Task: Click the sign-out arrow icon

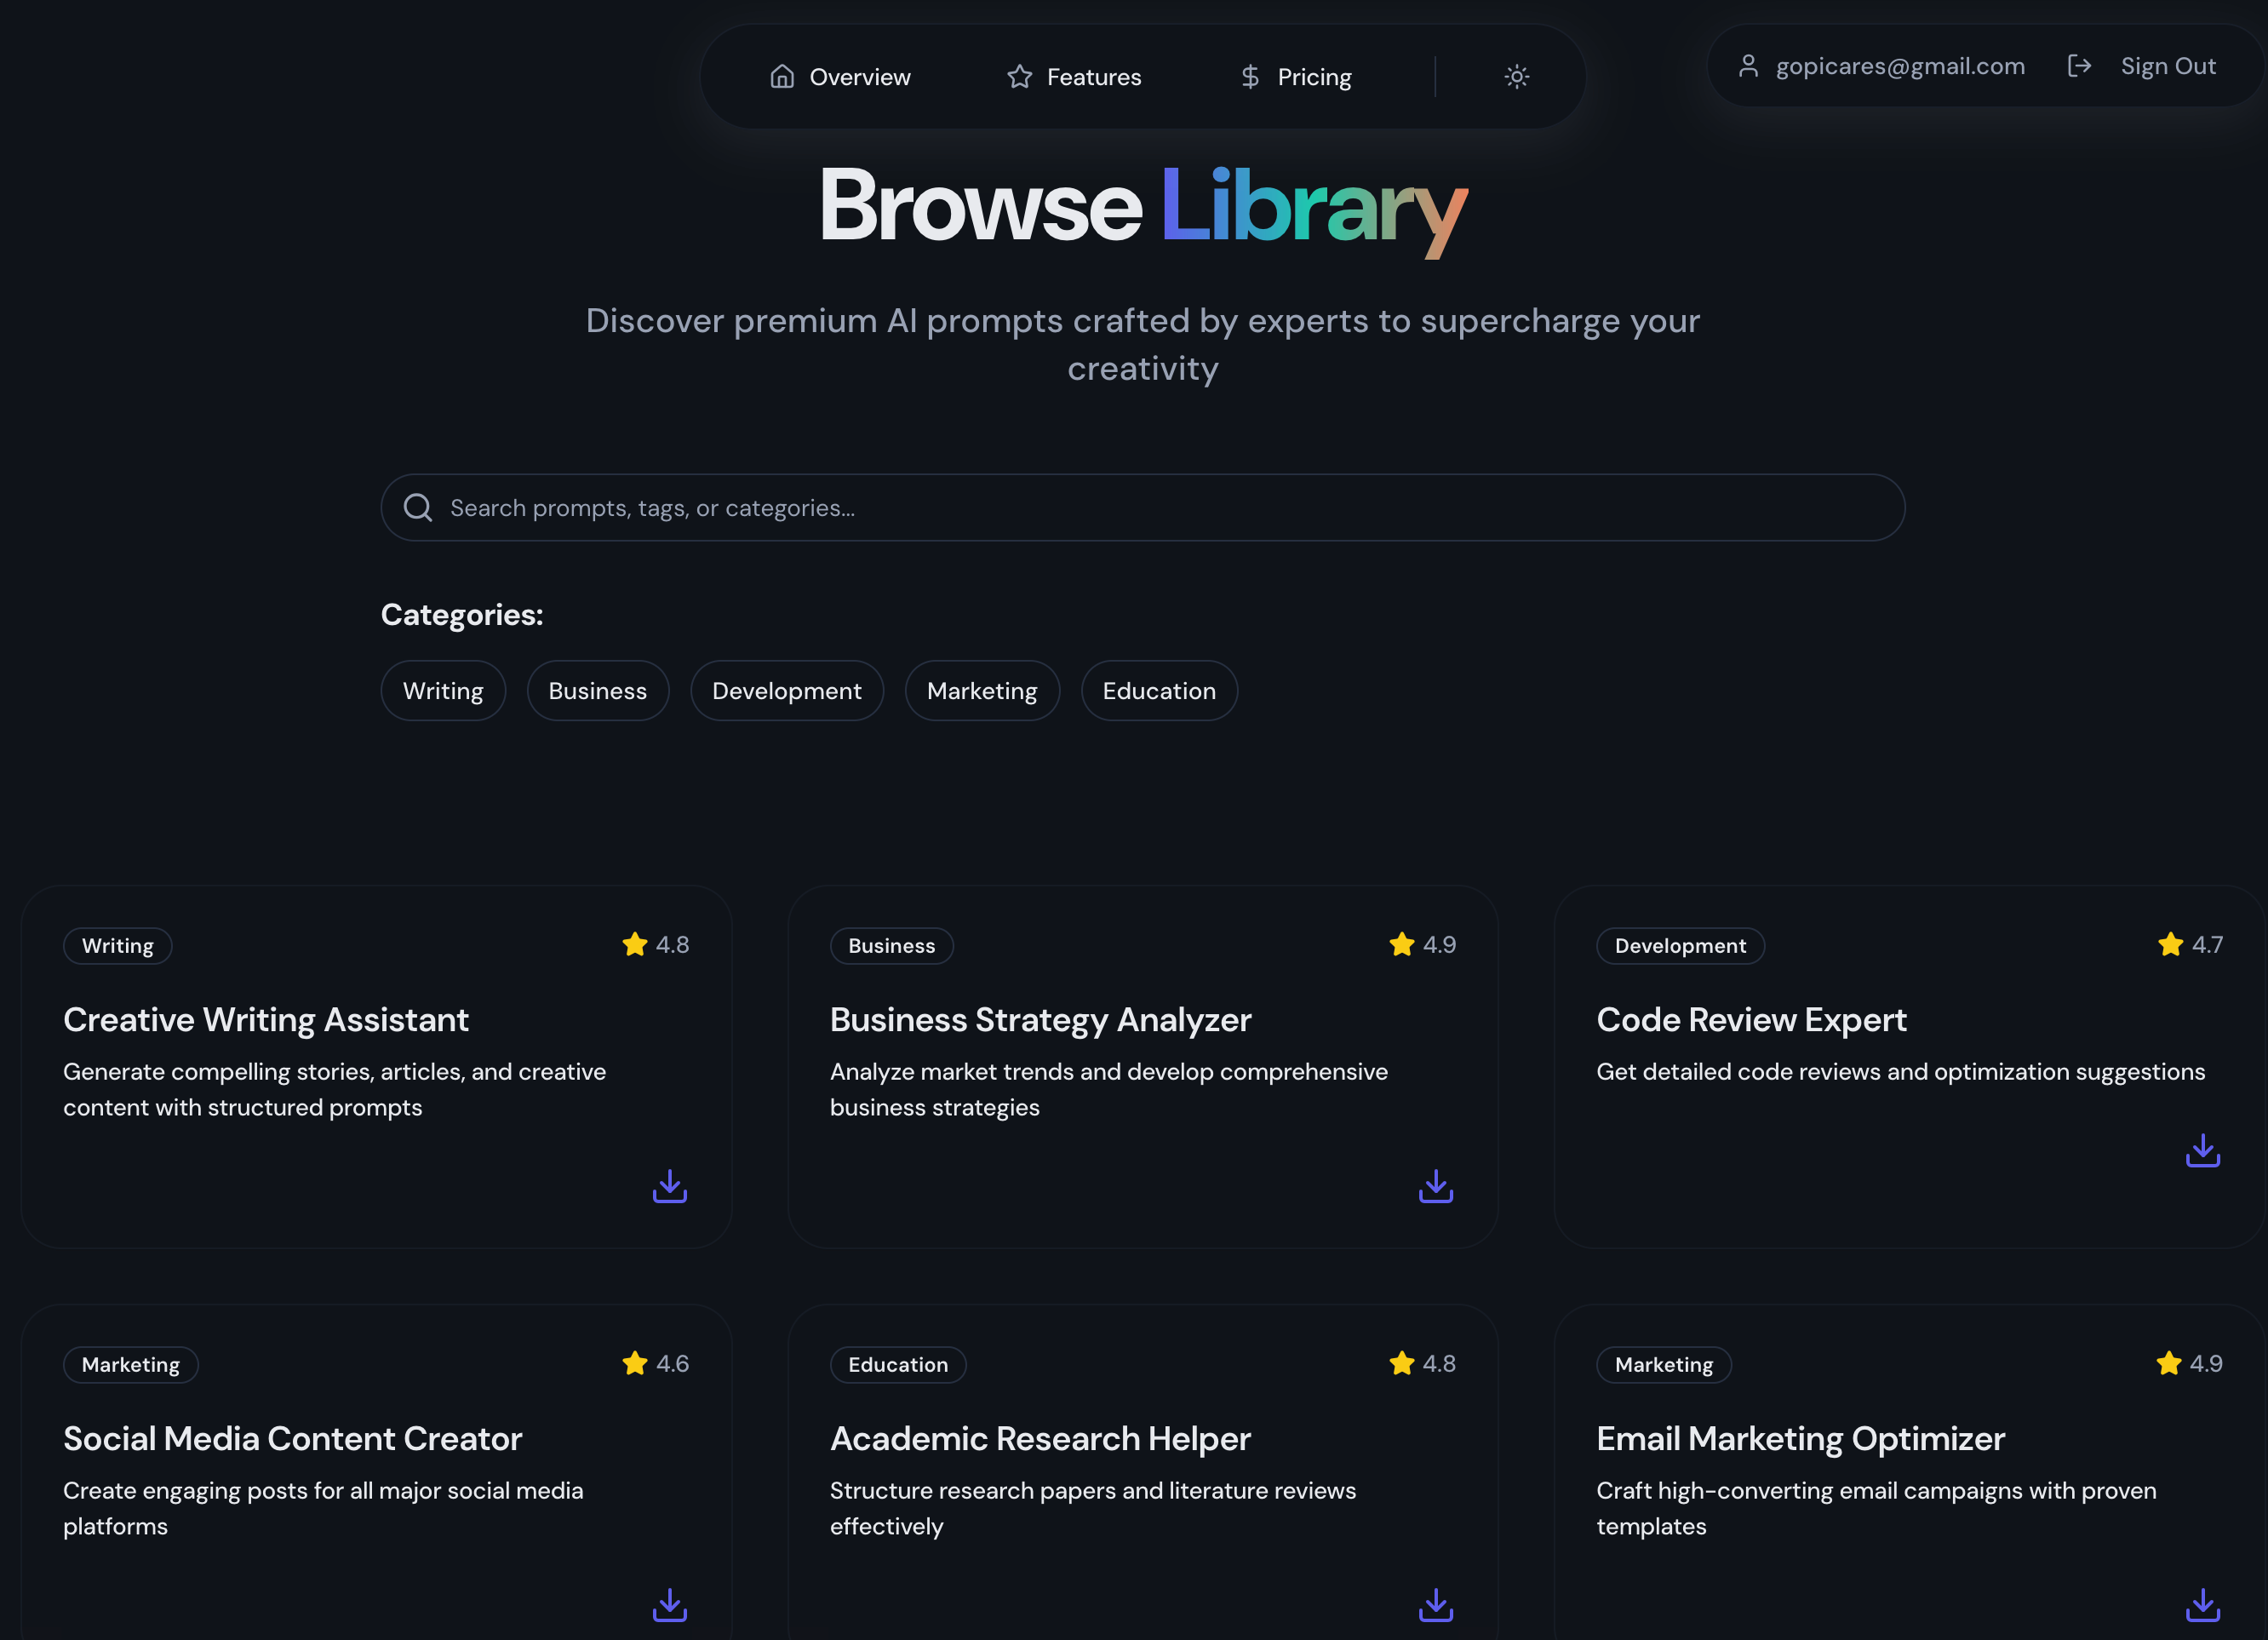Action: (2079, 66)
